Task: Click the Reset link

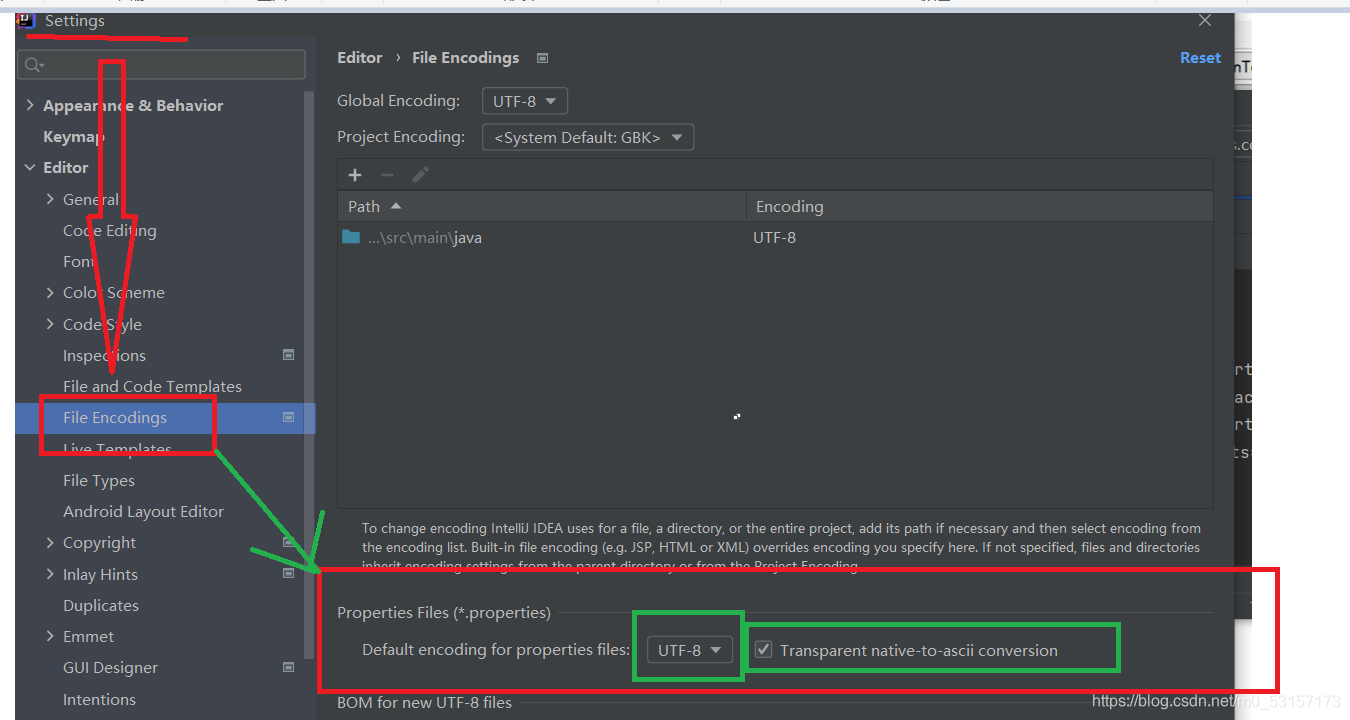Action: (1200, 58)
